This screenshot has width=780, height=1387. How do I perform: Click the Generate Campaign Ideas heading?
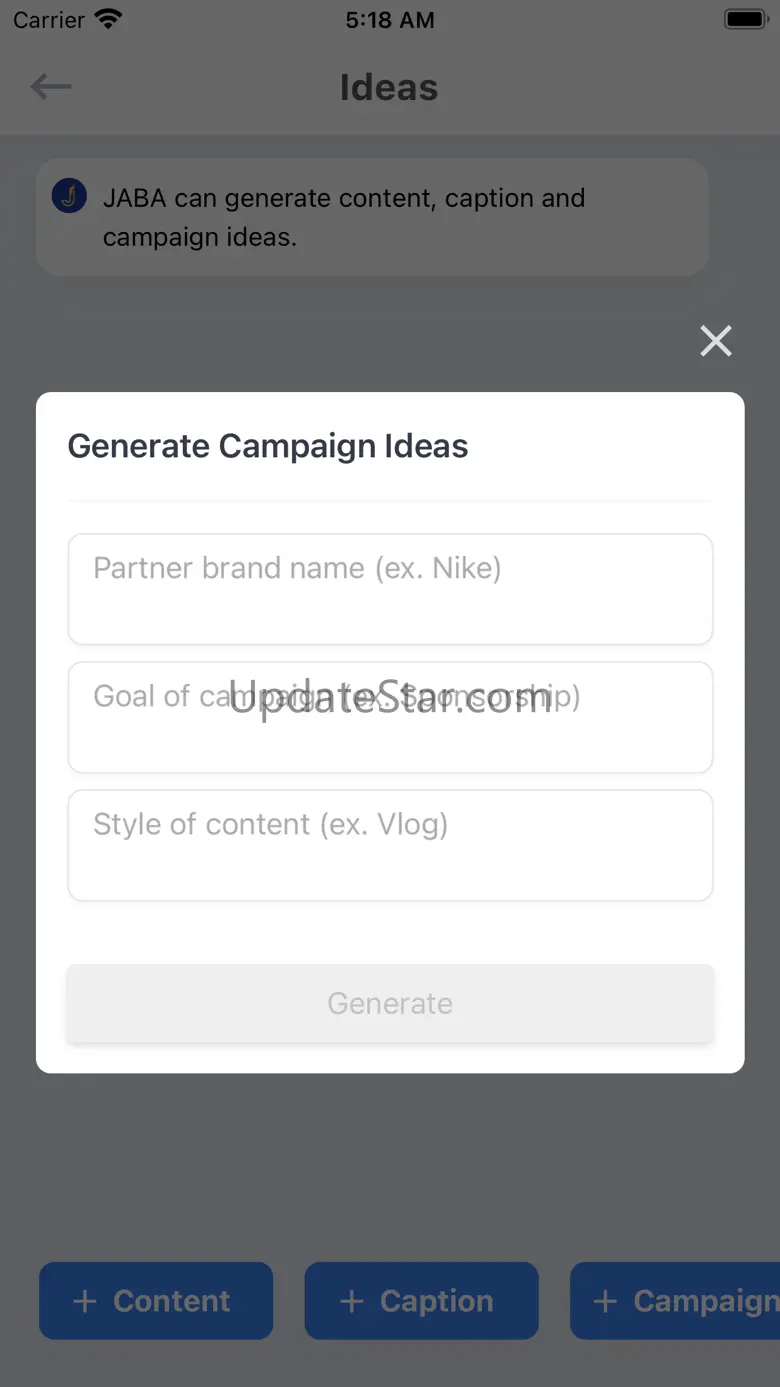268,446
